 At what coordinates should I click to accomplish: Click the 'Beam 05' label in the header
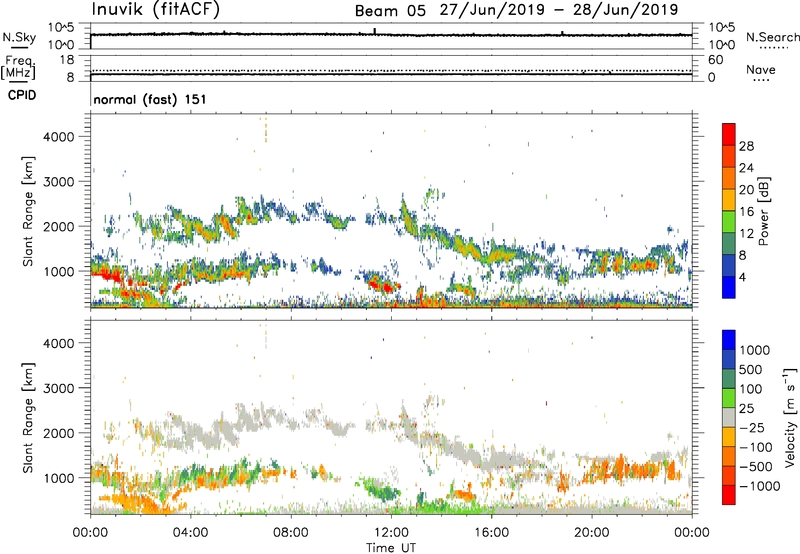coord(390,11)
